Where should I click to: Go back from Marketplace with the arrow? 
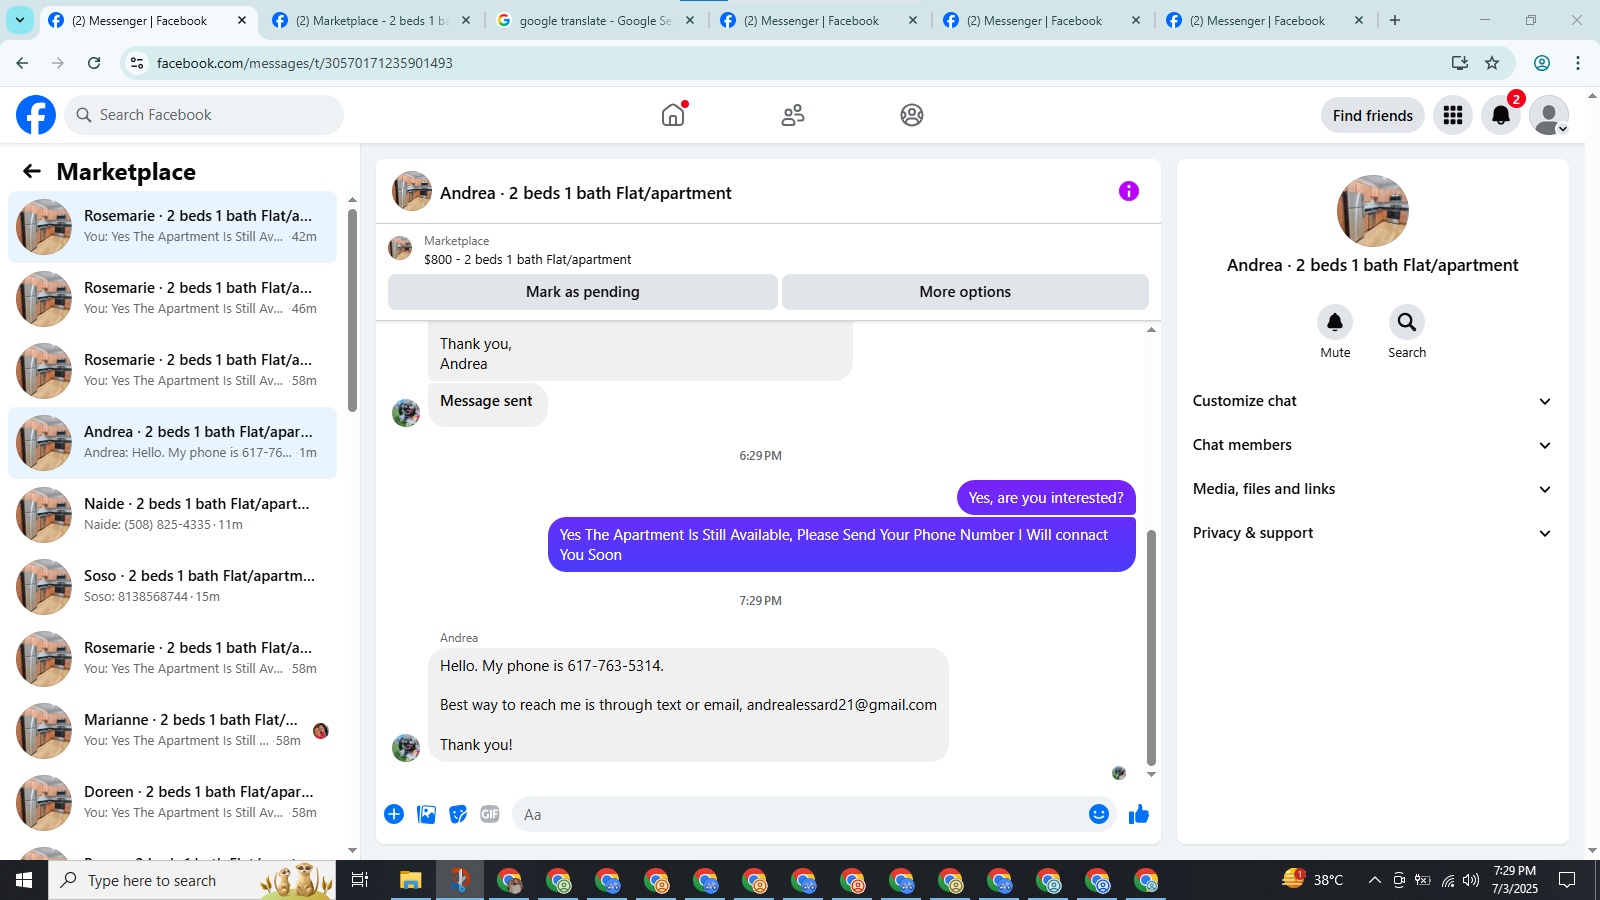click(32, 171)
